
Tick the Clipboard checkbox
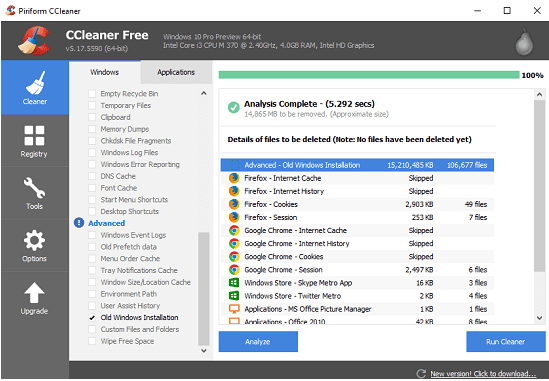pos(92,117)
